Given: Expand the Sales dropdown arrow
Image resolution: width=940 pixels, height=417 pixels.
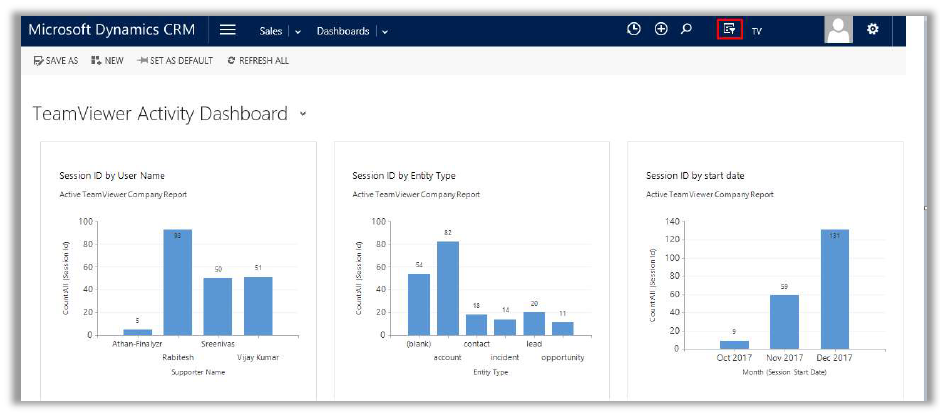Looking at the screenshot, I should (x=298, y=32).
